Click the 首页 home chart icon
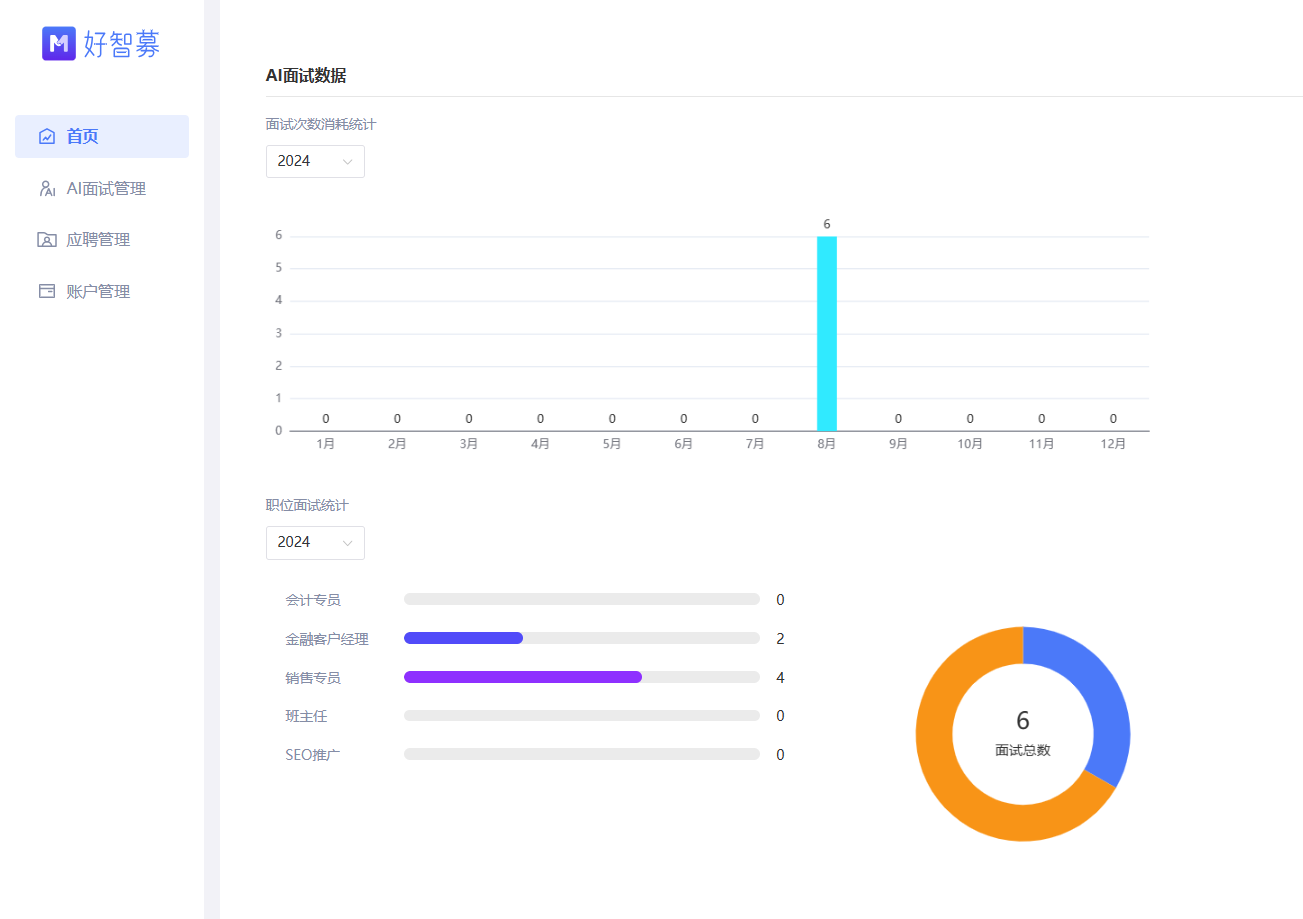1303x919 pixels. point(47,137)
